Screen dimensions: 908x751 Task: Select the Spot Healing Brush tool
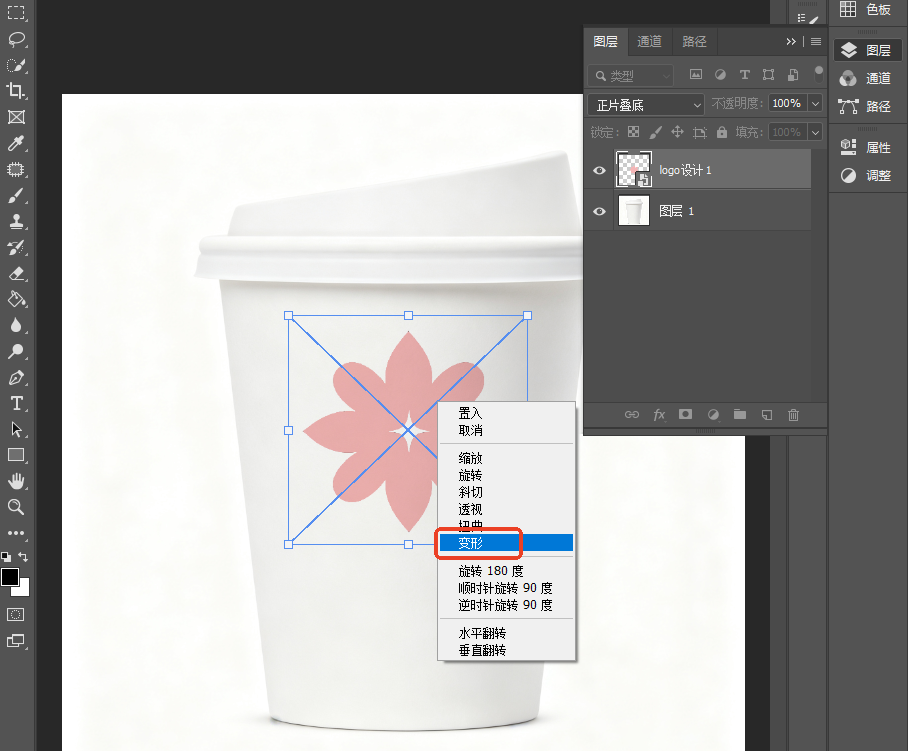point(16,169)
